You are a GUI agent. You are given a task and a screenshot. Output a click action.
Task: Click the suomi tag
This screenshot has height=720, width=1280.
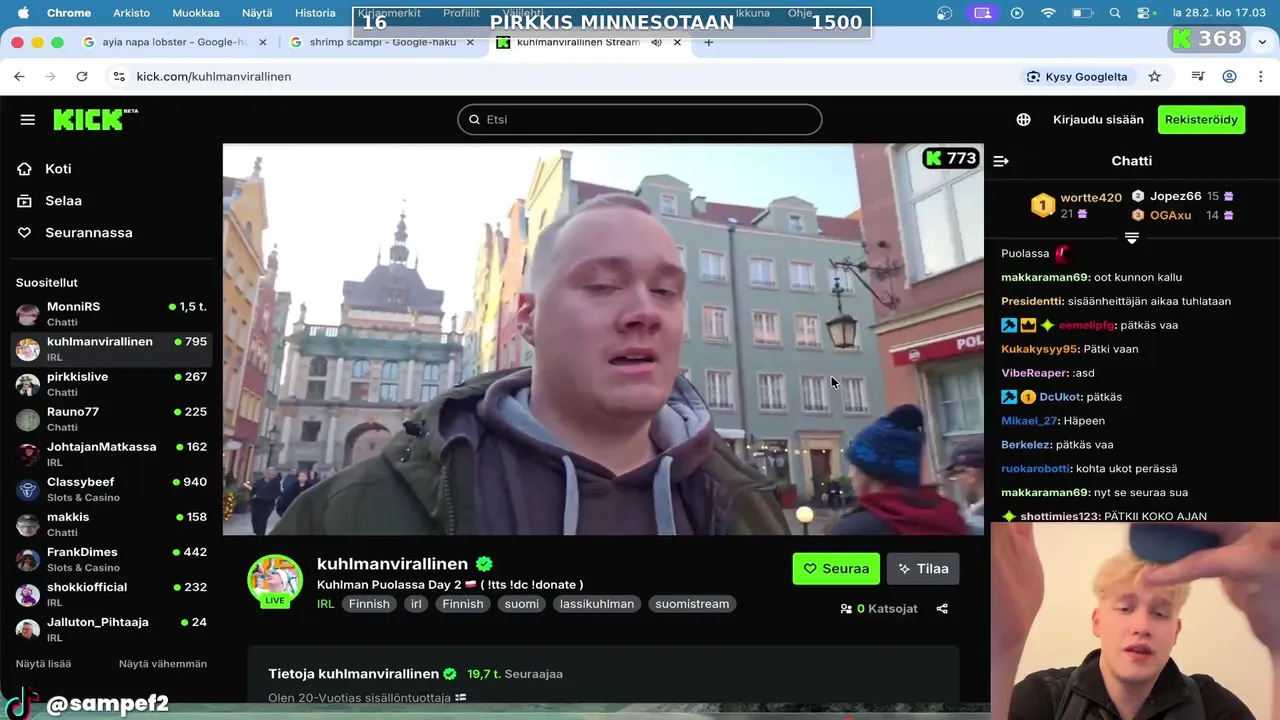coord(521,604)
